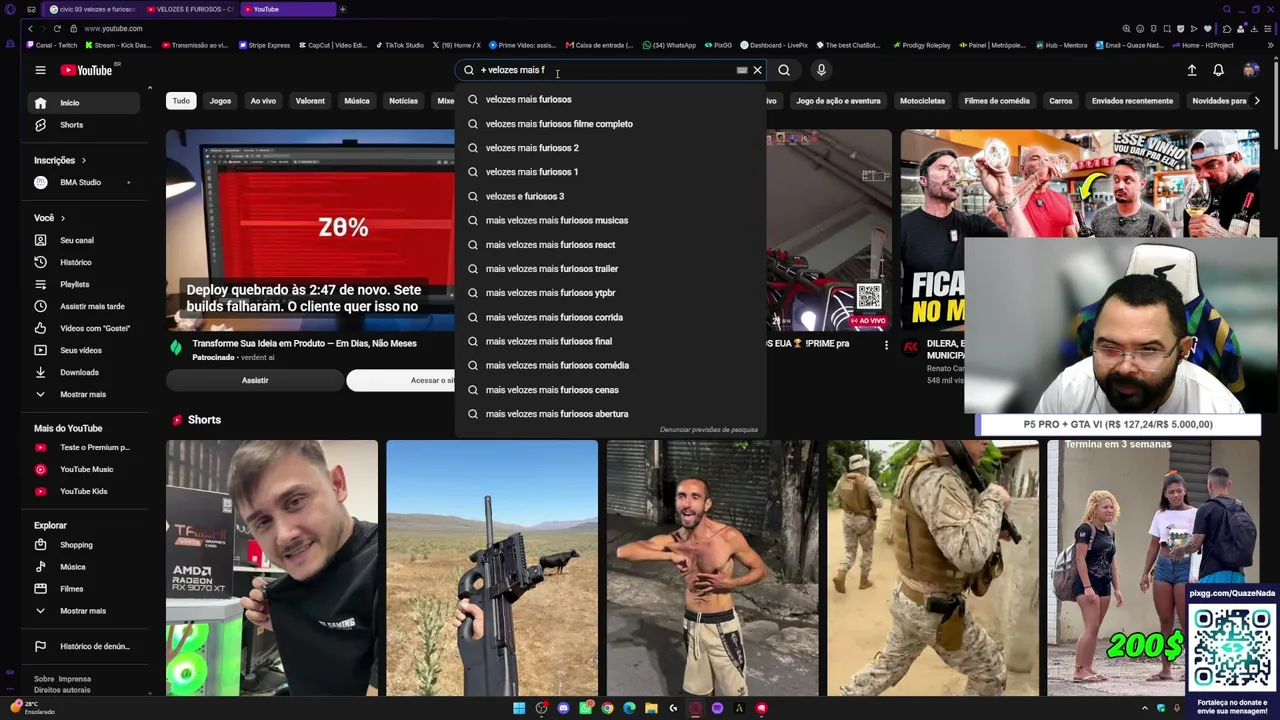Open the account avatar menu
The width and height of the screenshot is (1280, 720).
[1250, 70]
